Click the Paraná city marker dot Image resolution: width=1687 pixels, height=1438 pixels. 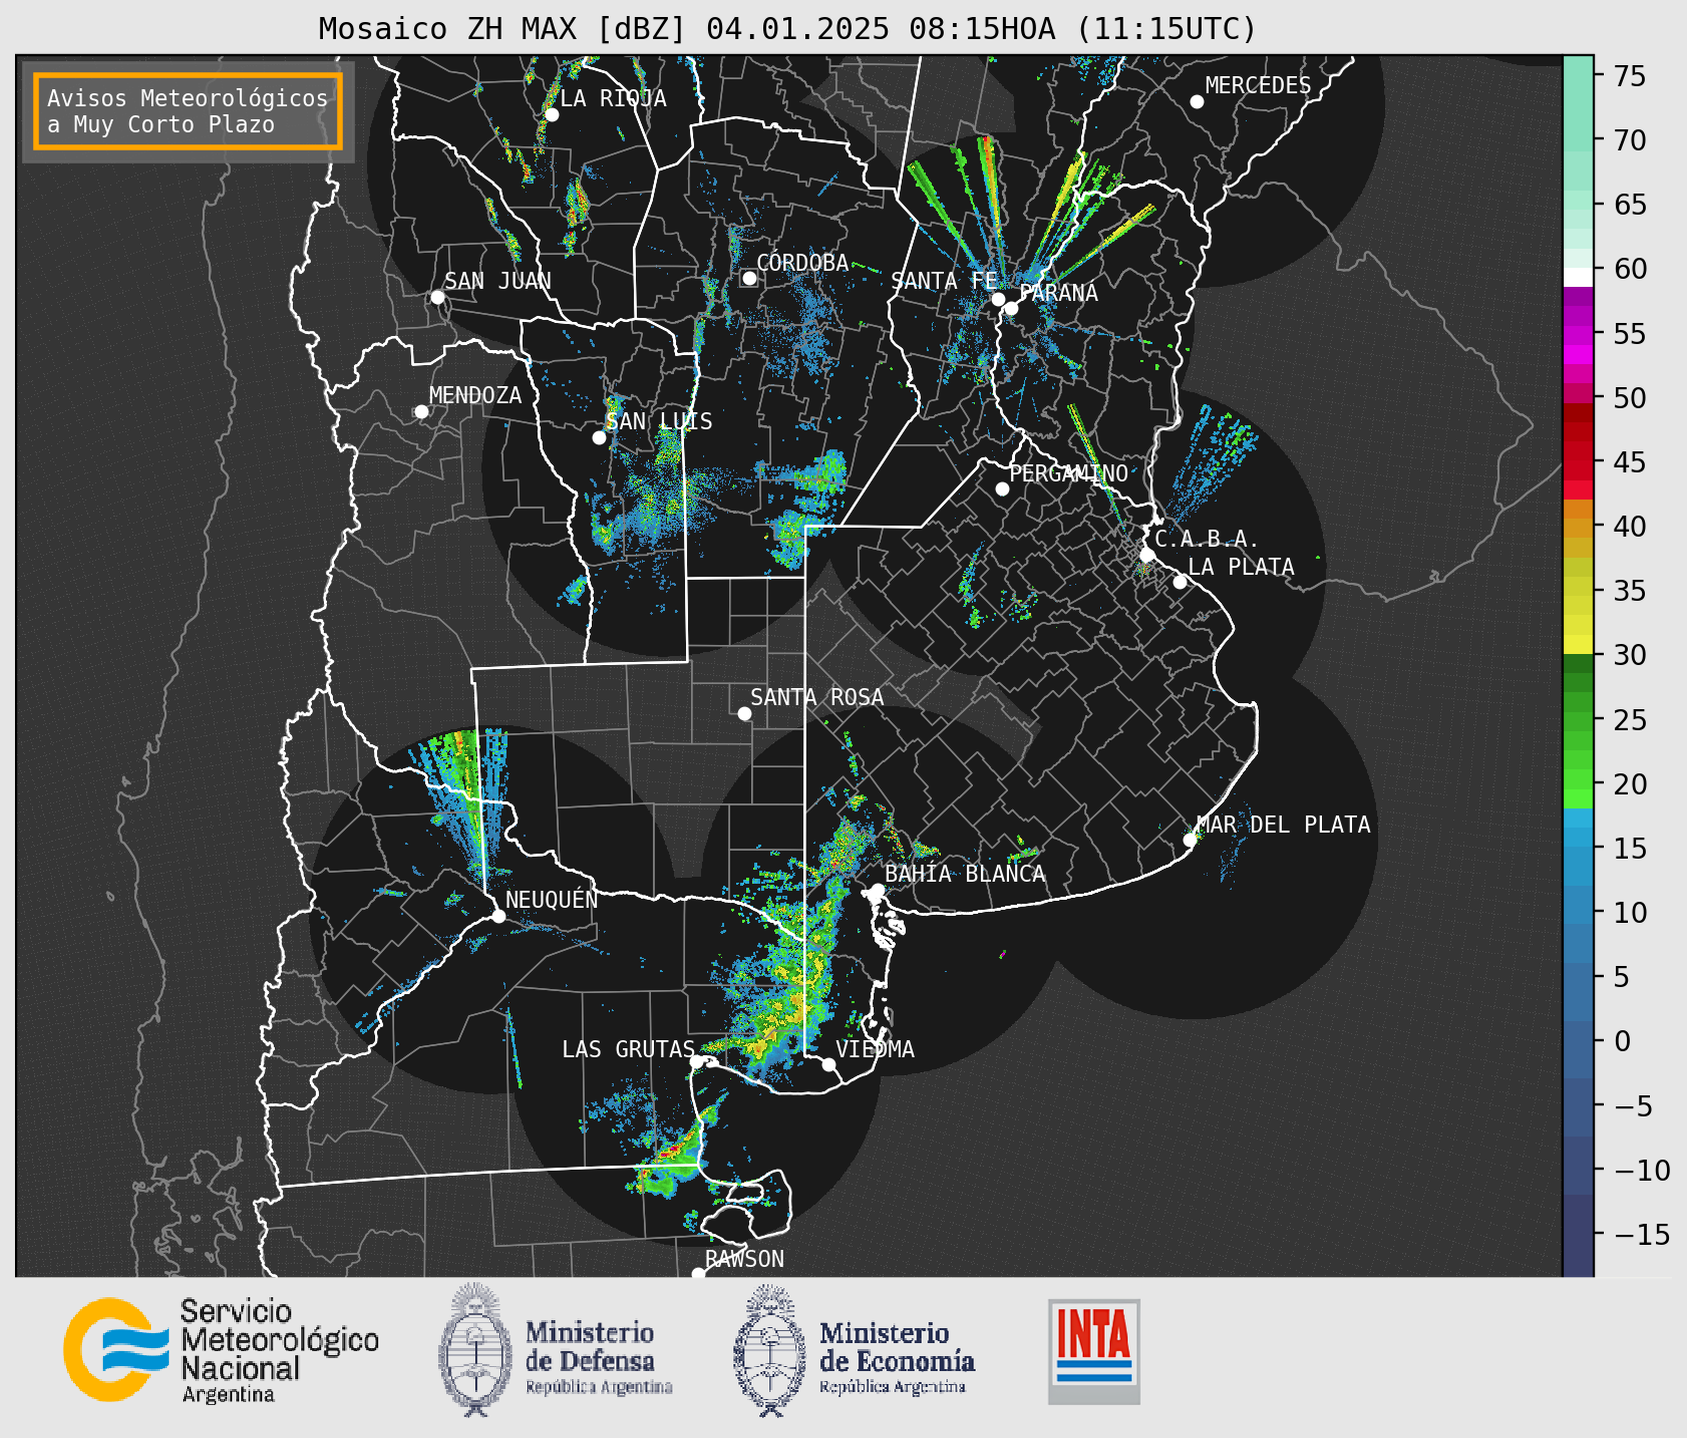point(1011,308)
